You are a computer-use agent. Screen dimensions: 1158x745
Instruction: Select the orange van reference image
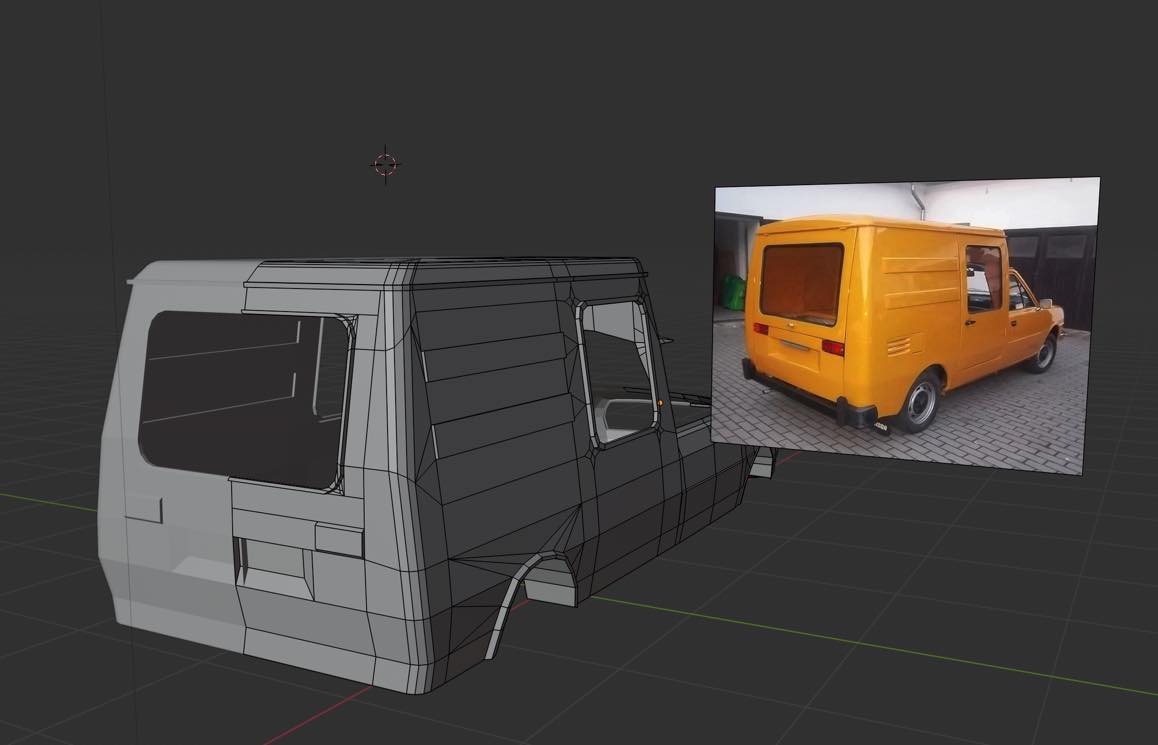[x=905, y=325]
